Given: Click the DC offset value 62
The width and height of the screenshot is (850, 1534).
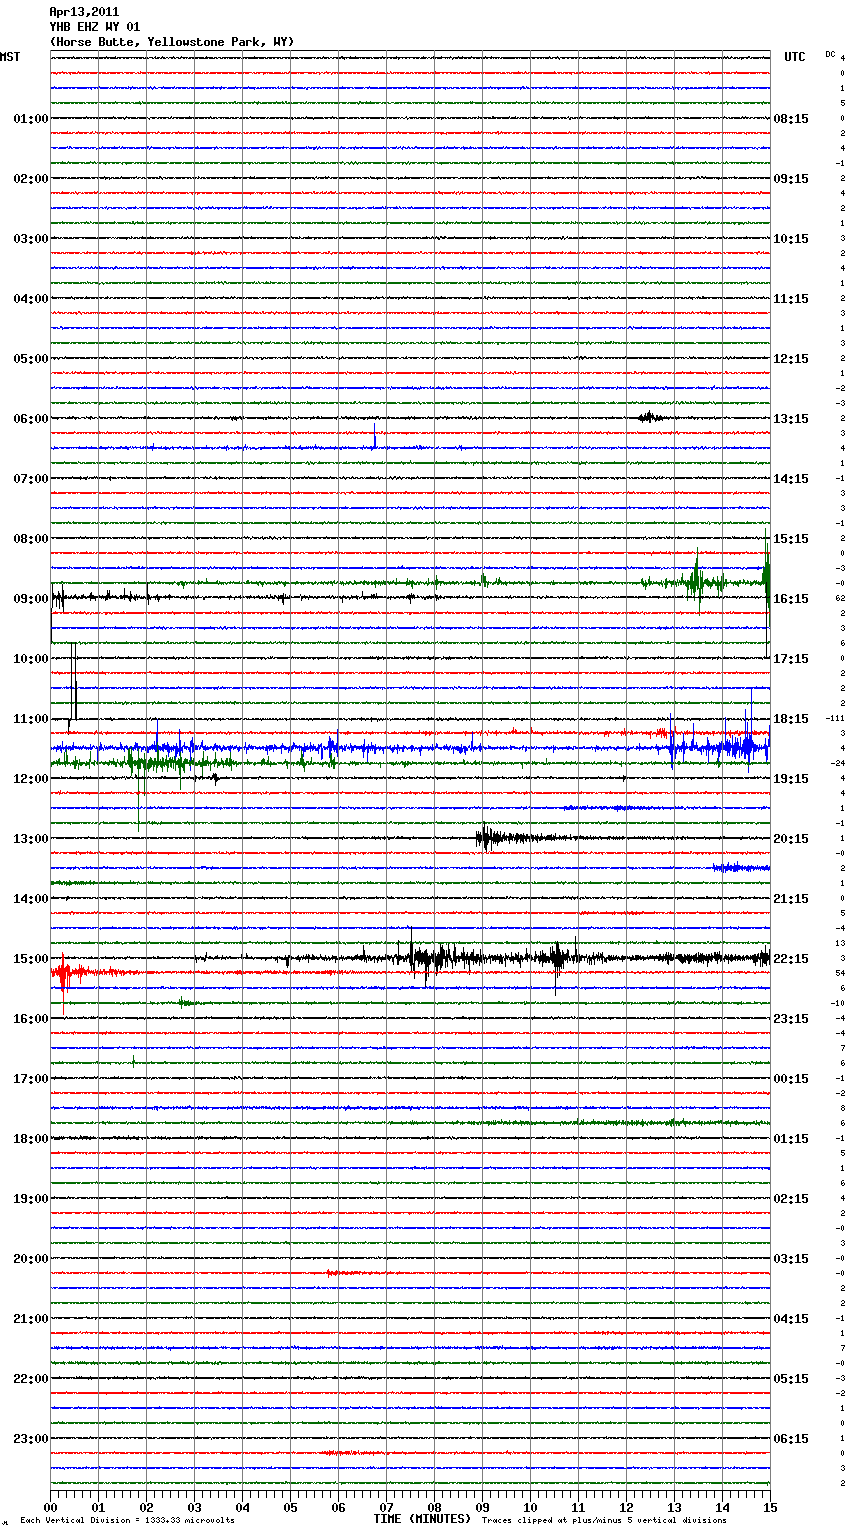Looking at the screenshot, I should (x=841, y=598).
